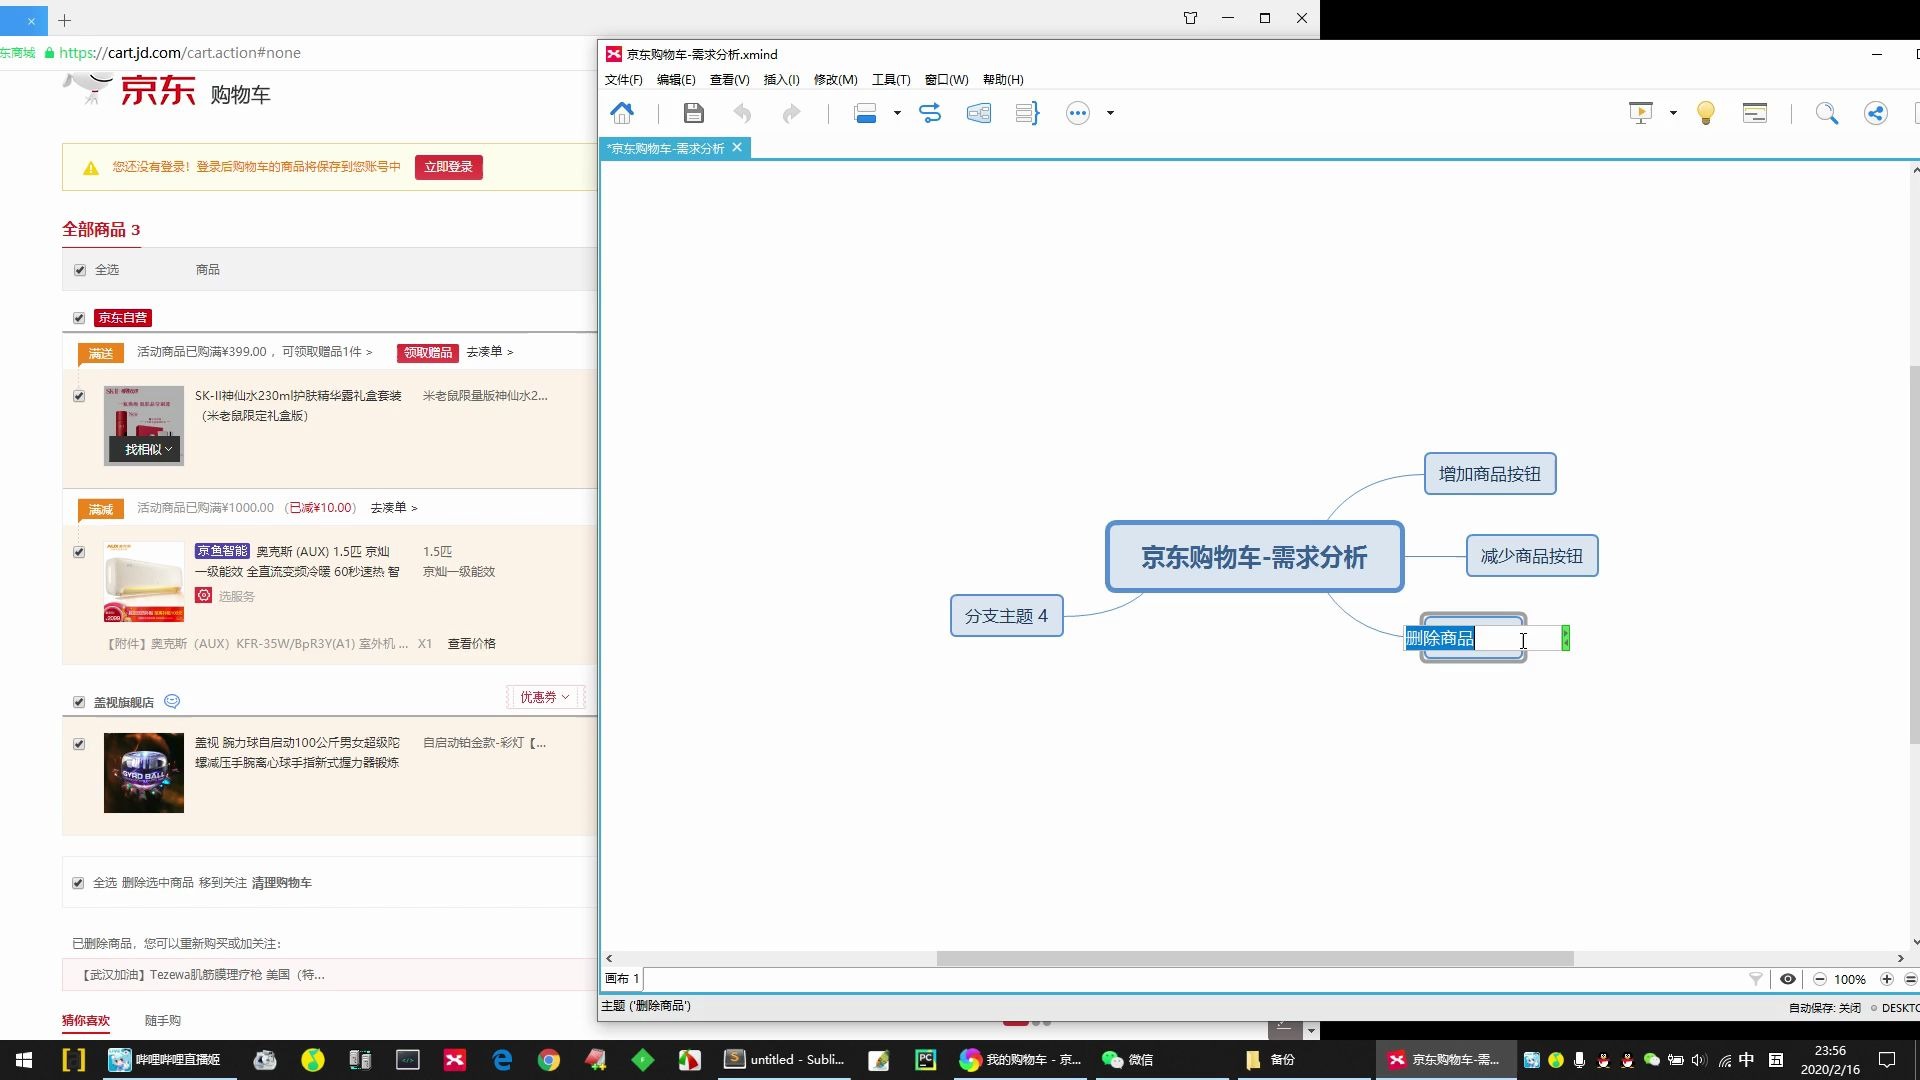1920x1080 pixels.
Task: Open XMind pinned taskbar icon
Action: click(x=455, y=1060)
